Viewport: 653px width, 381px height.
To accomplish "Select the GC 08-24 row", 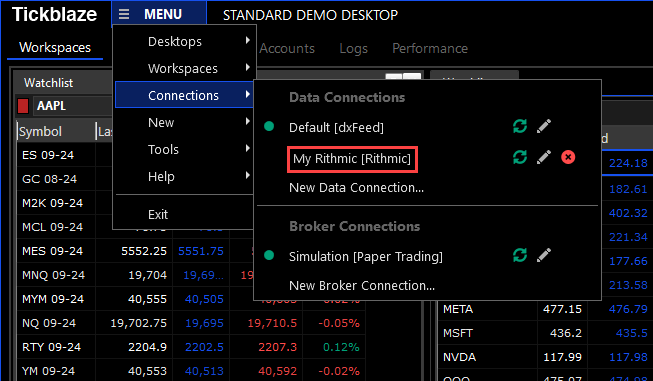I will [49, 179].
